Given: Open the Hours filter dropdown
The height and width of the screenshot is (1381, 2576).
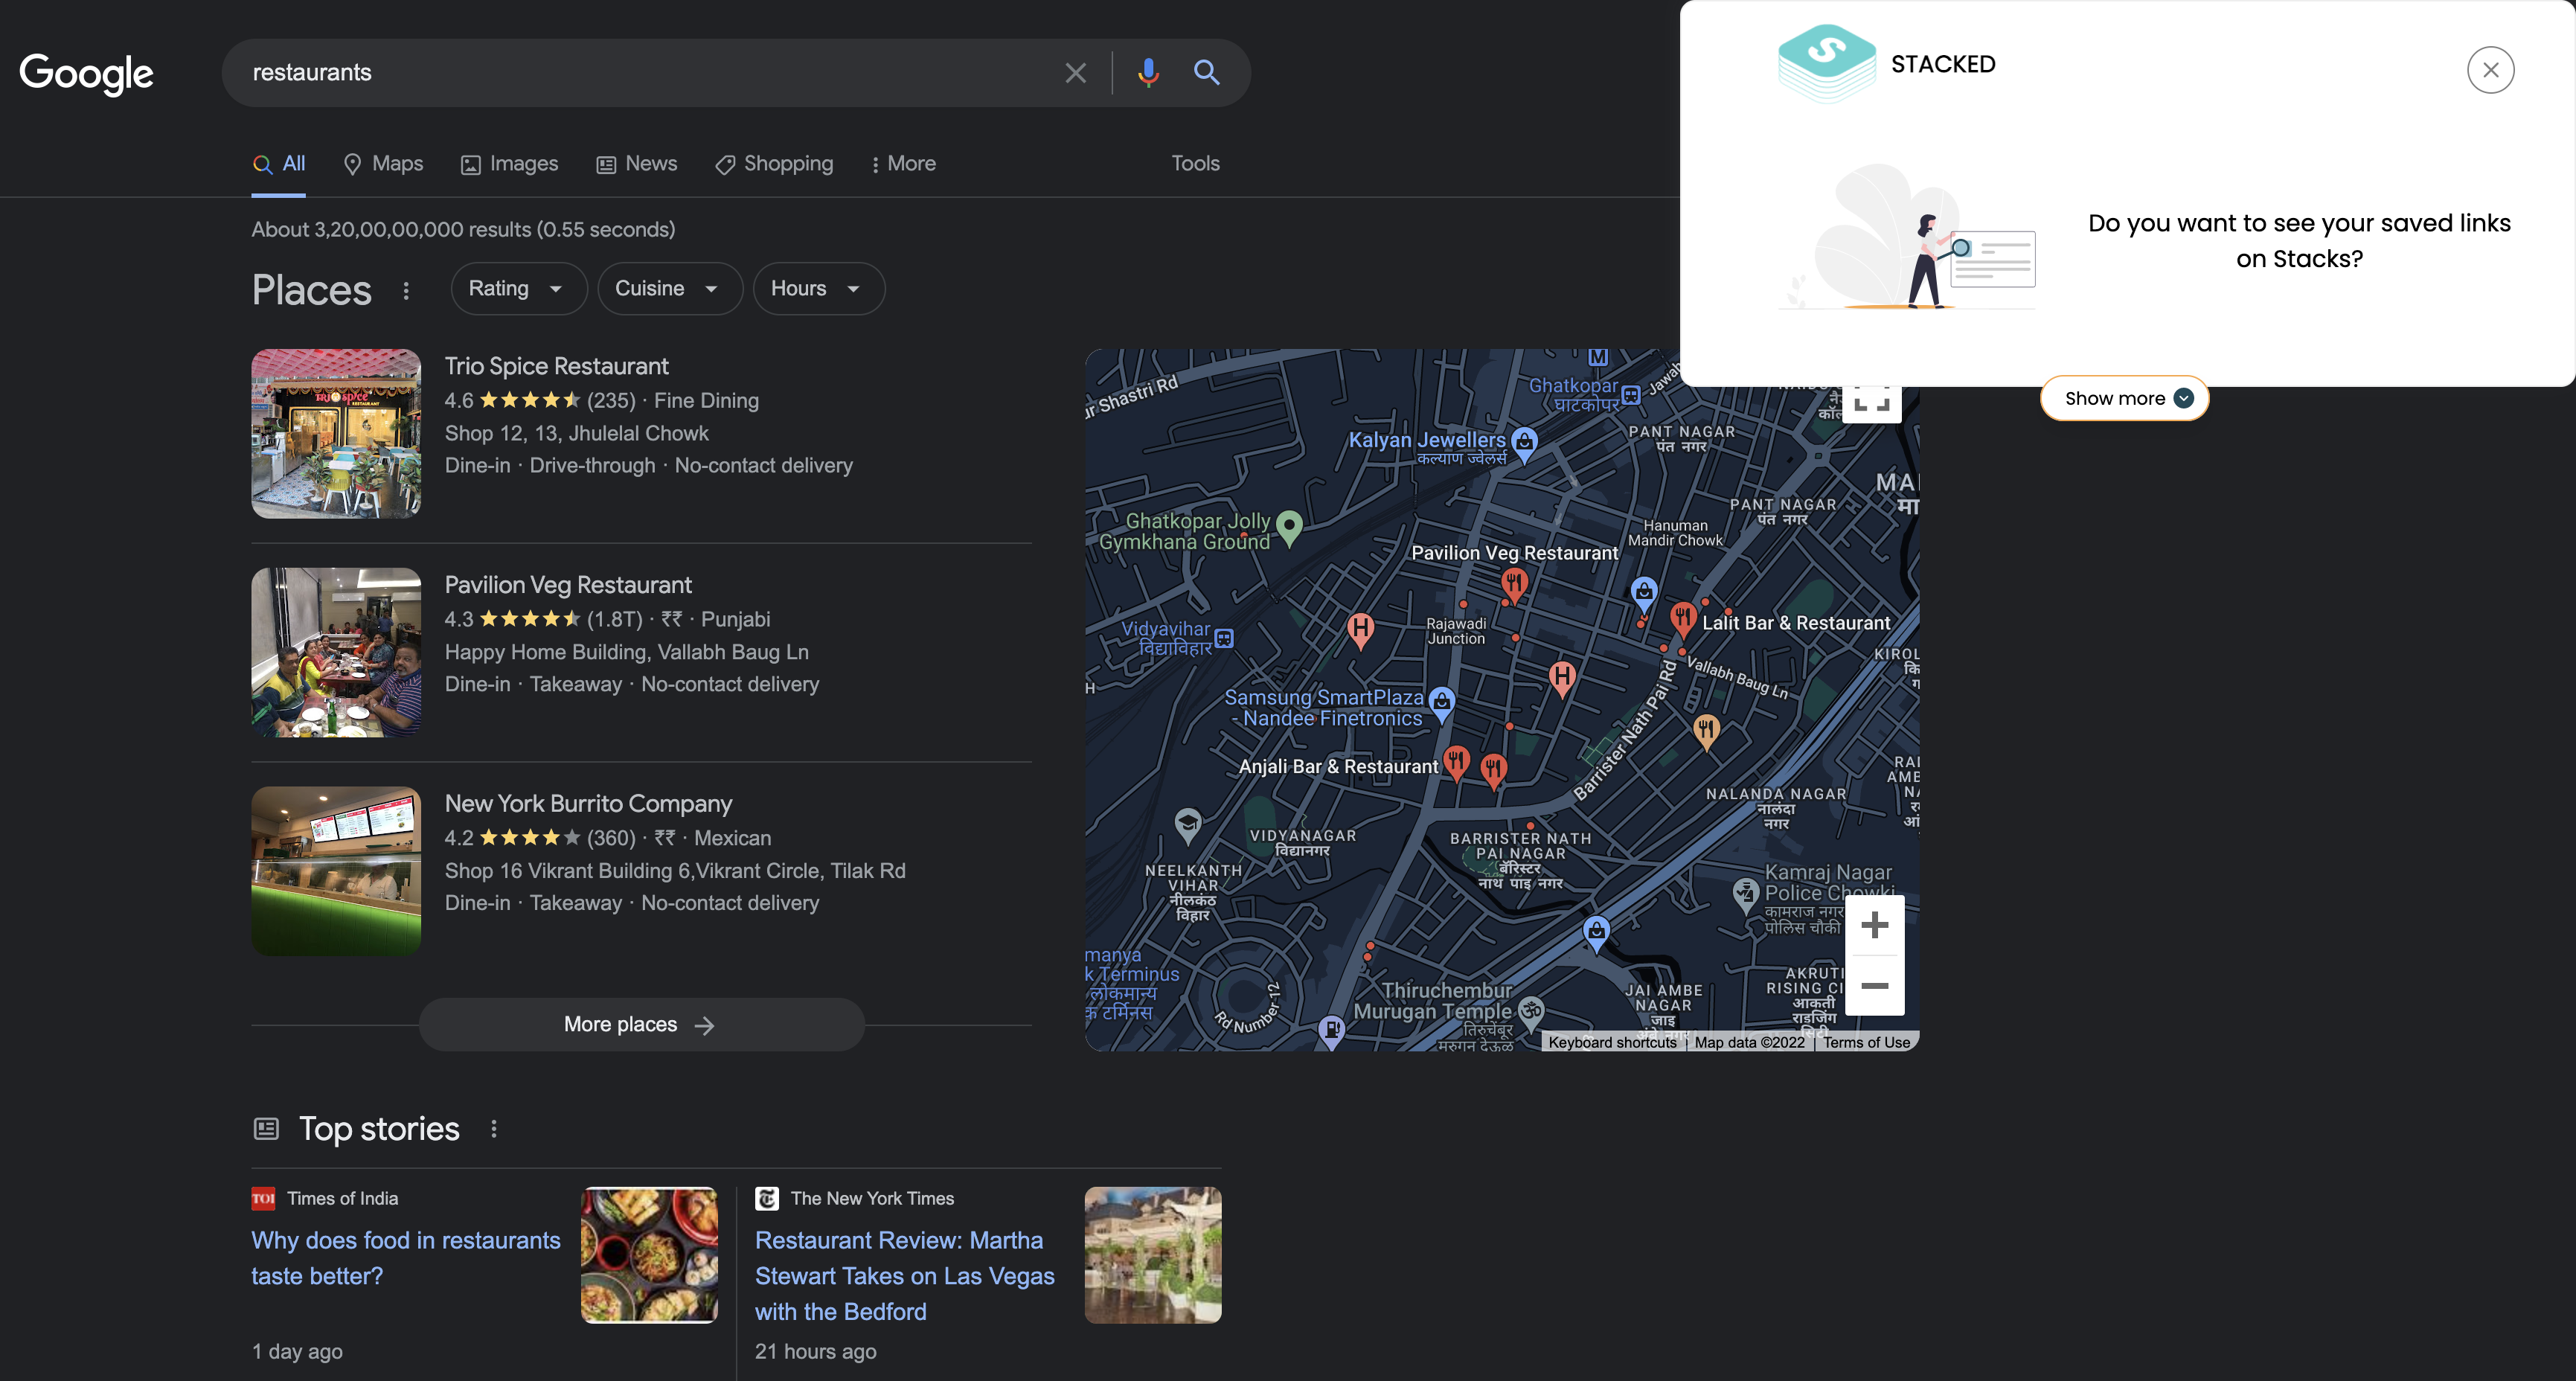Looking at the screenshot, I should [819, 289].
